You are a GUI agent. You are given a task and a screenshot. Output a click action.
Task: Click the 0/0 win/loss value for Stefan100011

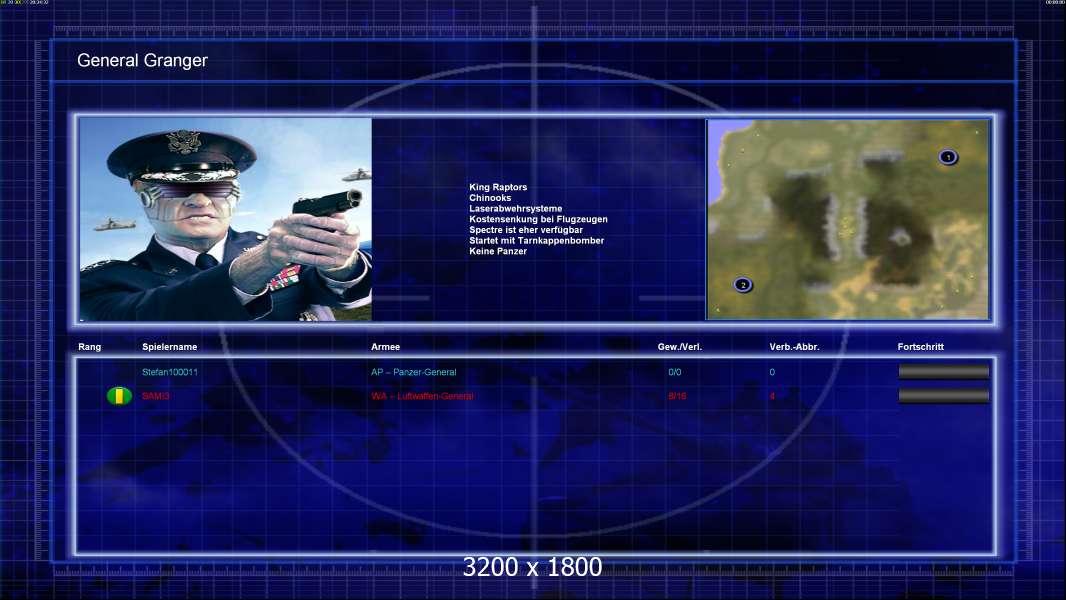point(674,372)
